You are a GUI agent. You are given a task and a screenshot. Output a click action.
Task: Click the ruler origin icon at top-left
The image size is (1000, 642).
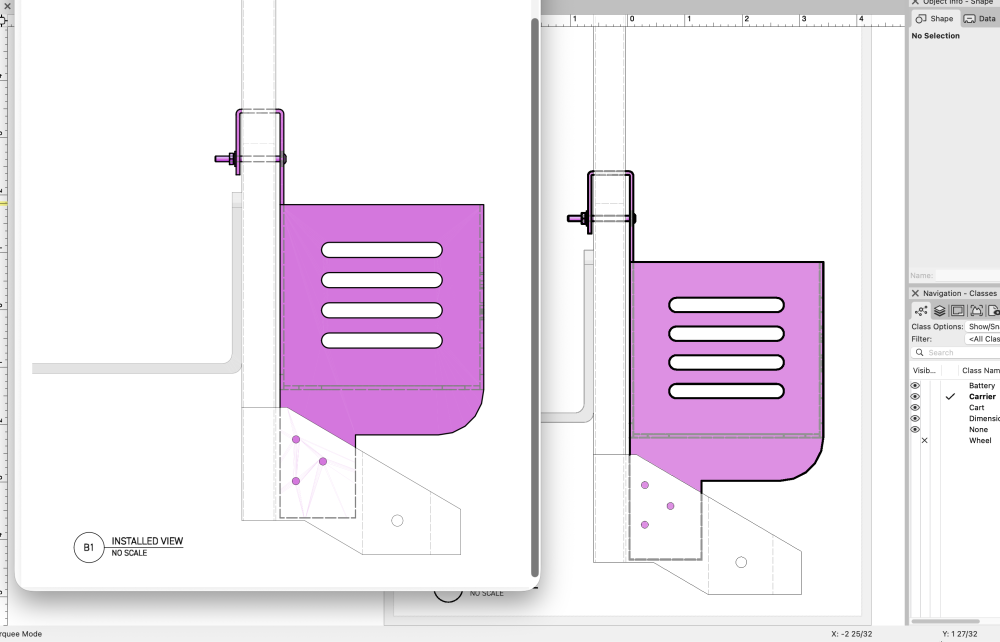pyautogui.click(x=4, y=19)
